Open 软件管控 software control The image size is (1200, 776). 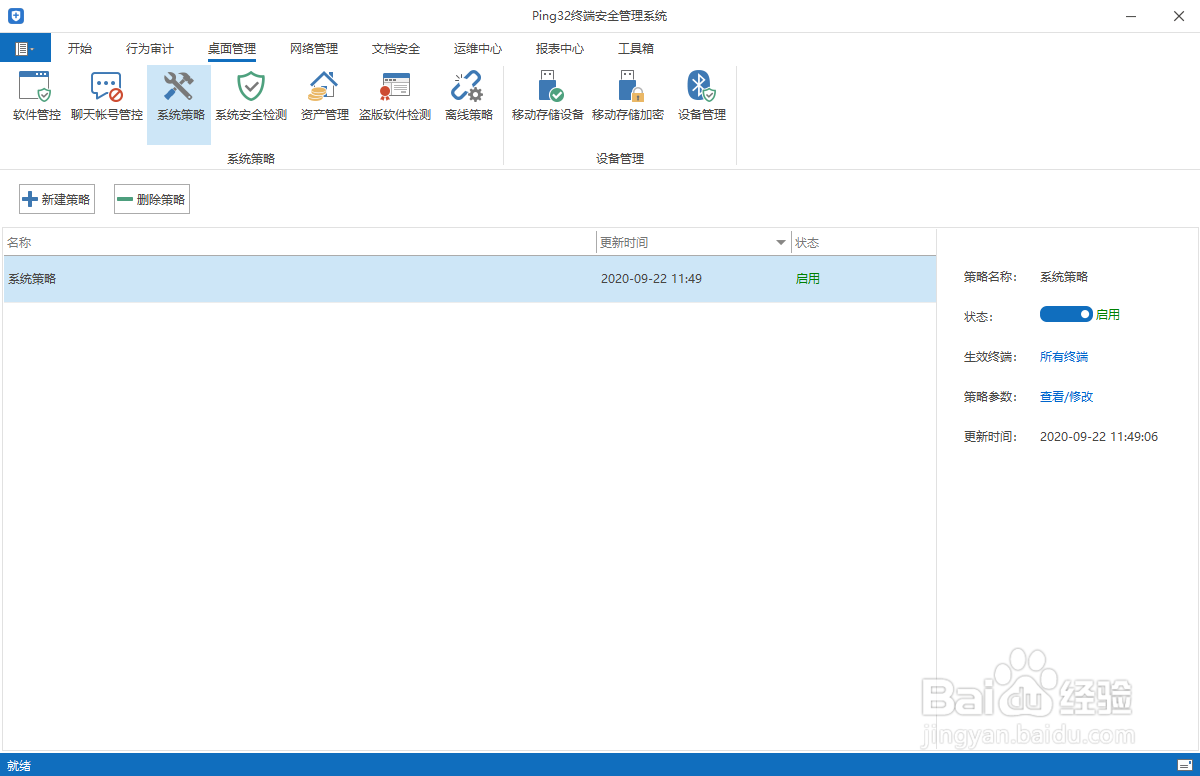tap(37, 97)
